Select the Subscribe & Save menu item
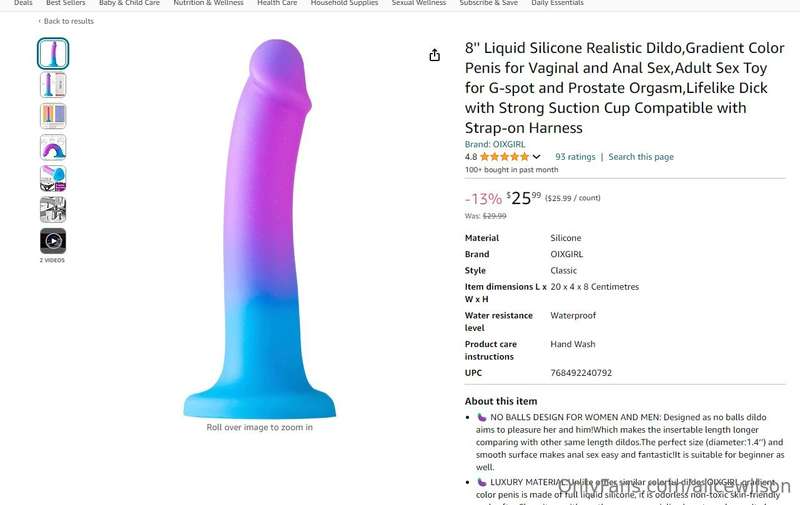The image size is (800, 505). (488, 3)
